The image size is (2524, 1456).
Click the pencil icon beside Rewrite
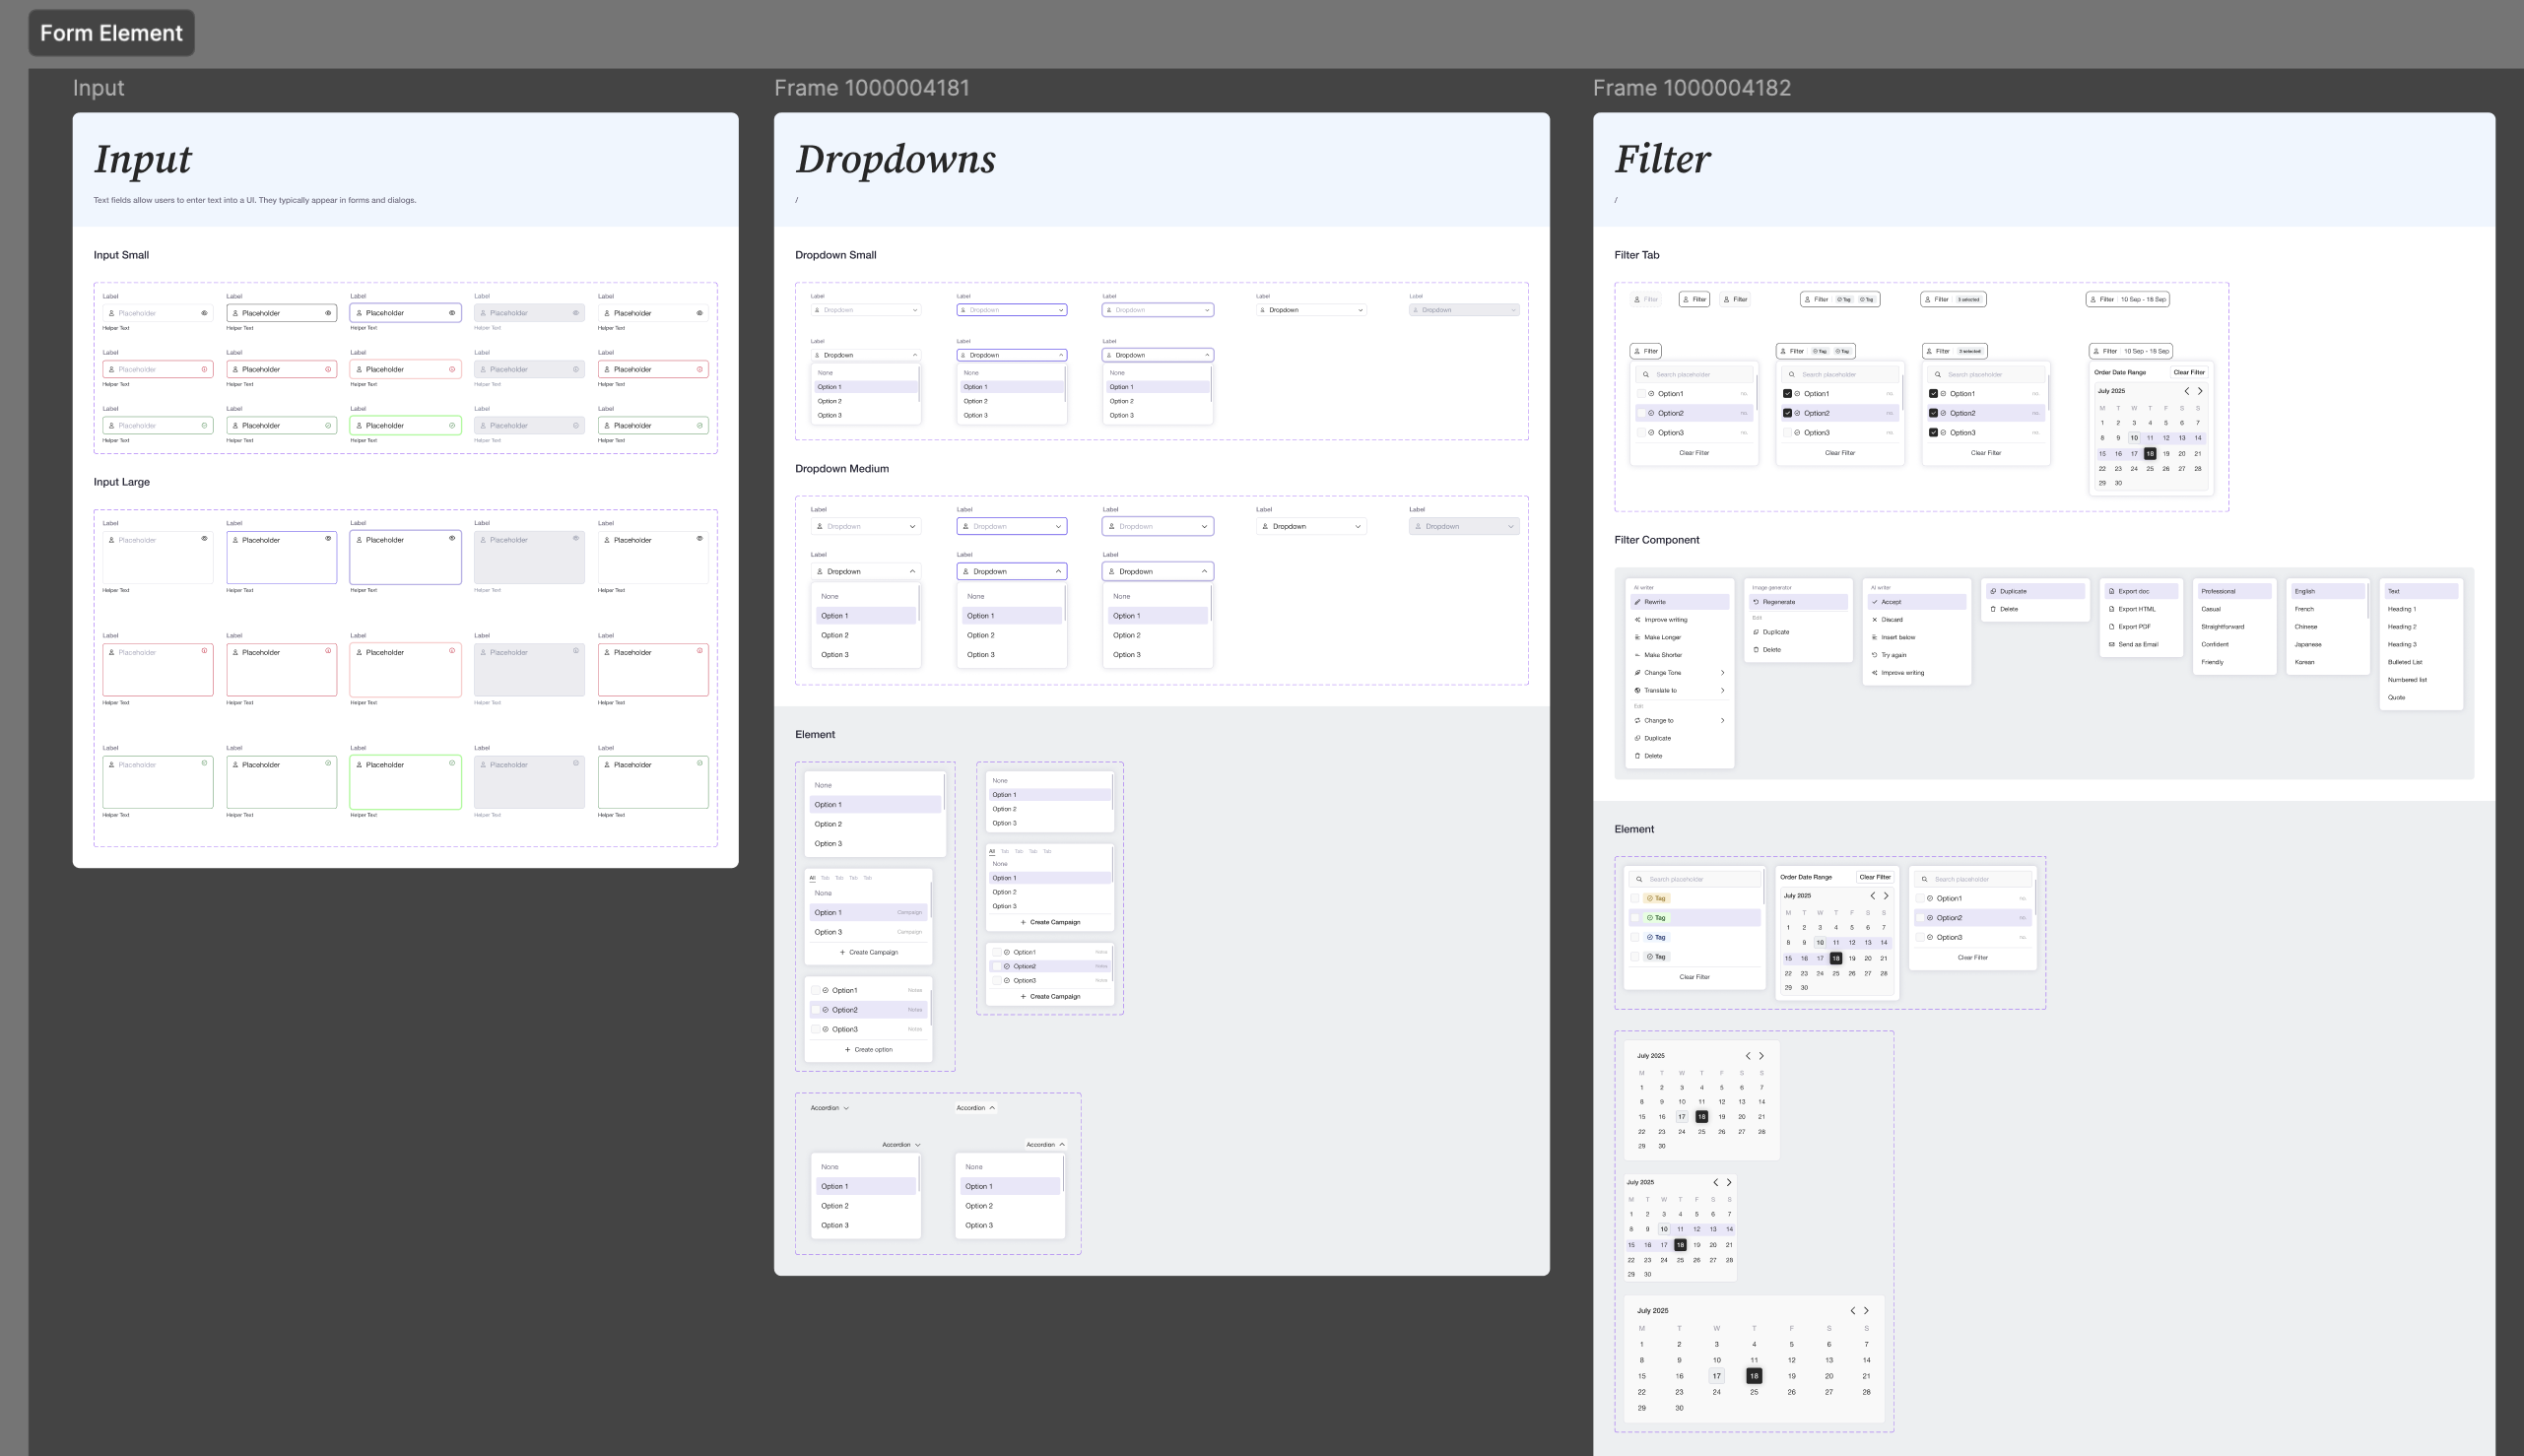click(1637, 602)
